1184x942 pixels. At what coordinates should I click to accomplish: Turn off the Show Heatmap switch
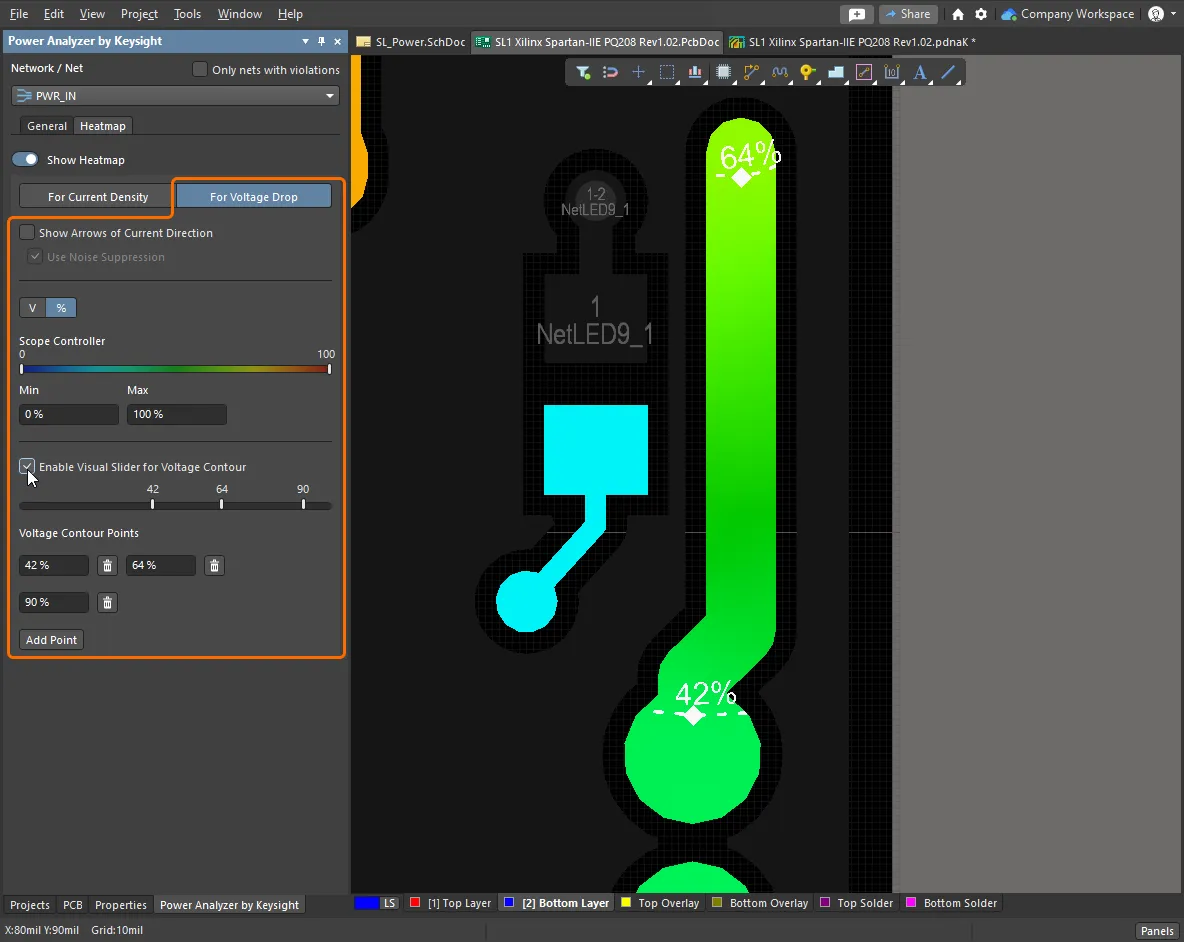25,160
